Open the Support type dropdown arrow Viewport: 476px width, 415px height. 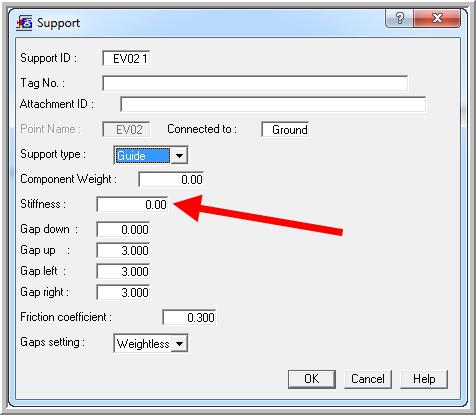coord(179,155)
